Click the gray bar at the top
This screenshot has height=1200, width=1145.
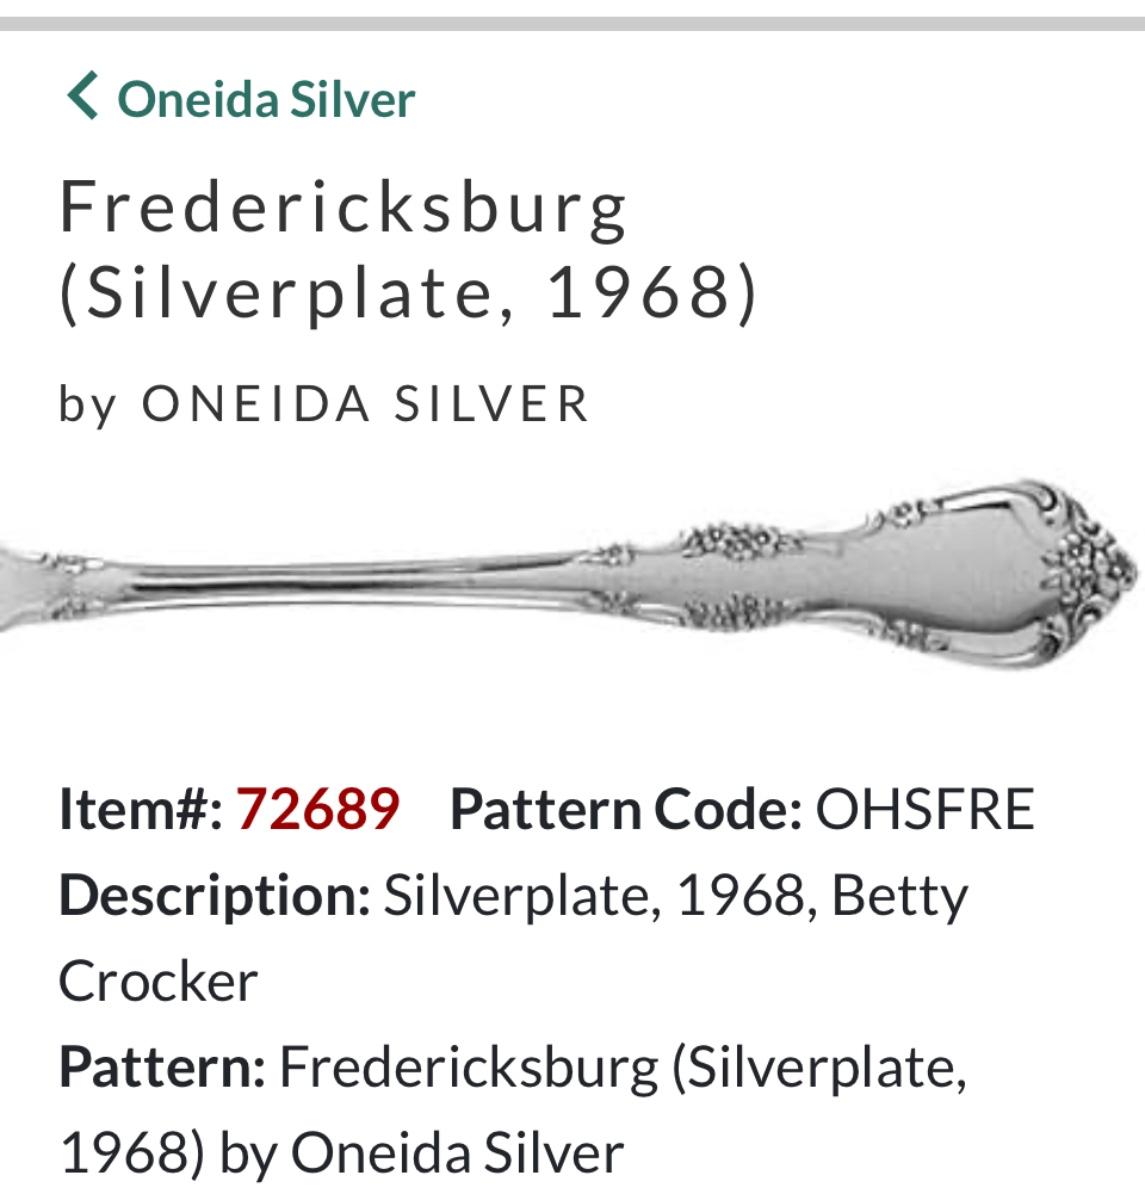572,23
